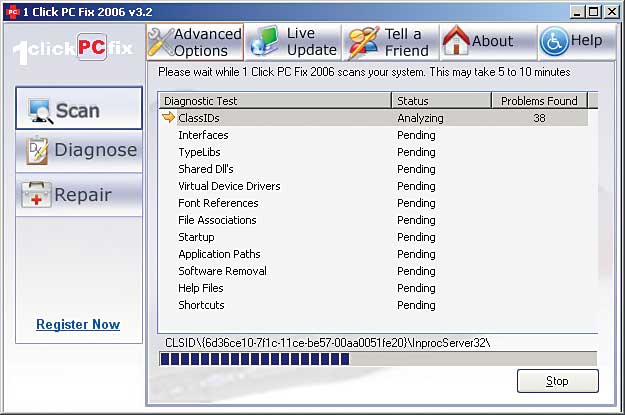Click the people icon for Tell a Friend
The height and width of the screenshot is (415, 625).
point(363,42)
